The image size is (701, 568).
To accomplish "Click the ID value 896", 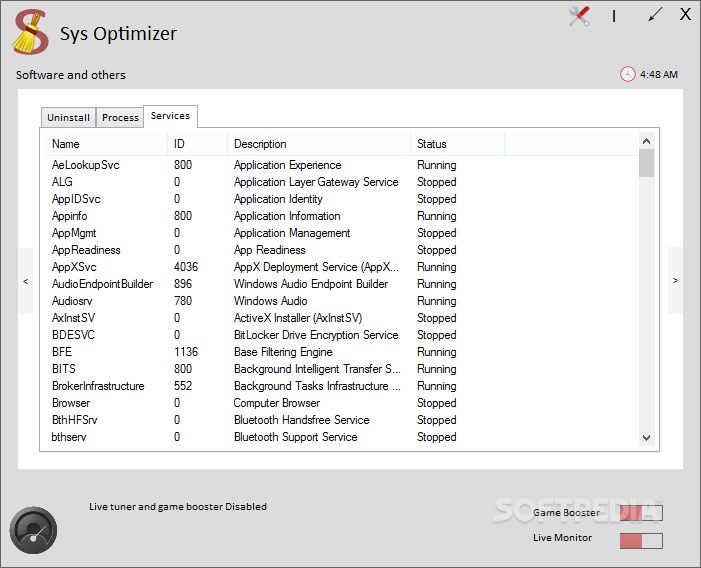I will coord(183,284).
